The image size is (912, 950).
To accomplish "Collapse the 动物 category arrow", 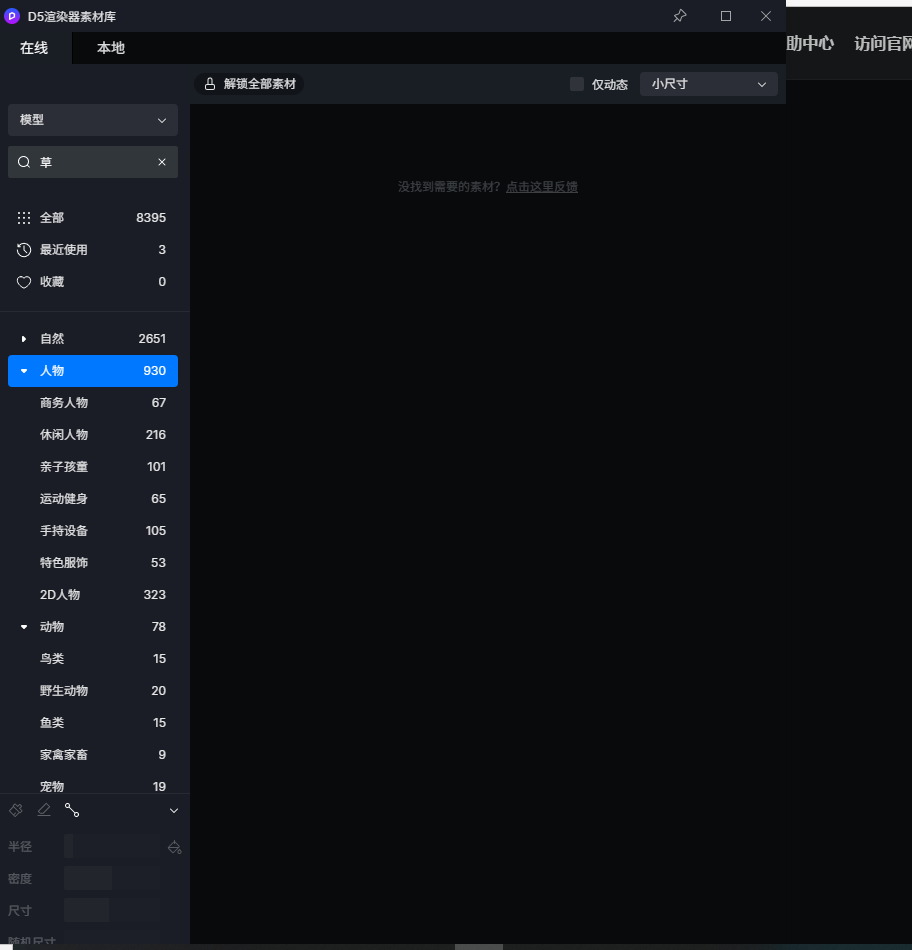I will click(24, 627).
